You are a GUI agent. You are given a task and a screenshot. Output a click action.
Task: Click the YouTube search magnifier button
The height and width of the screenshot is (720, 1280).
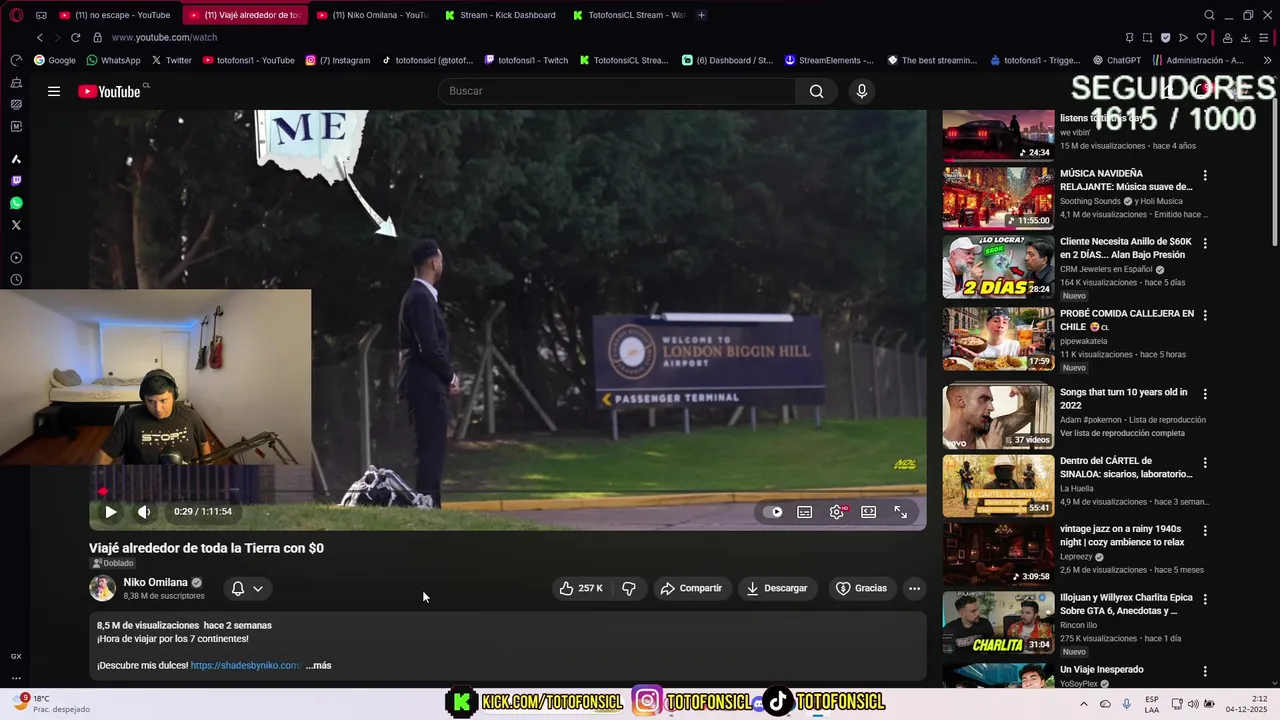[817, 91]
